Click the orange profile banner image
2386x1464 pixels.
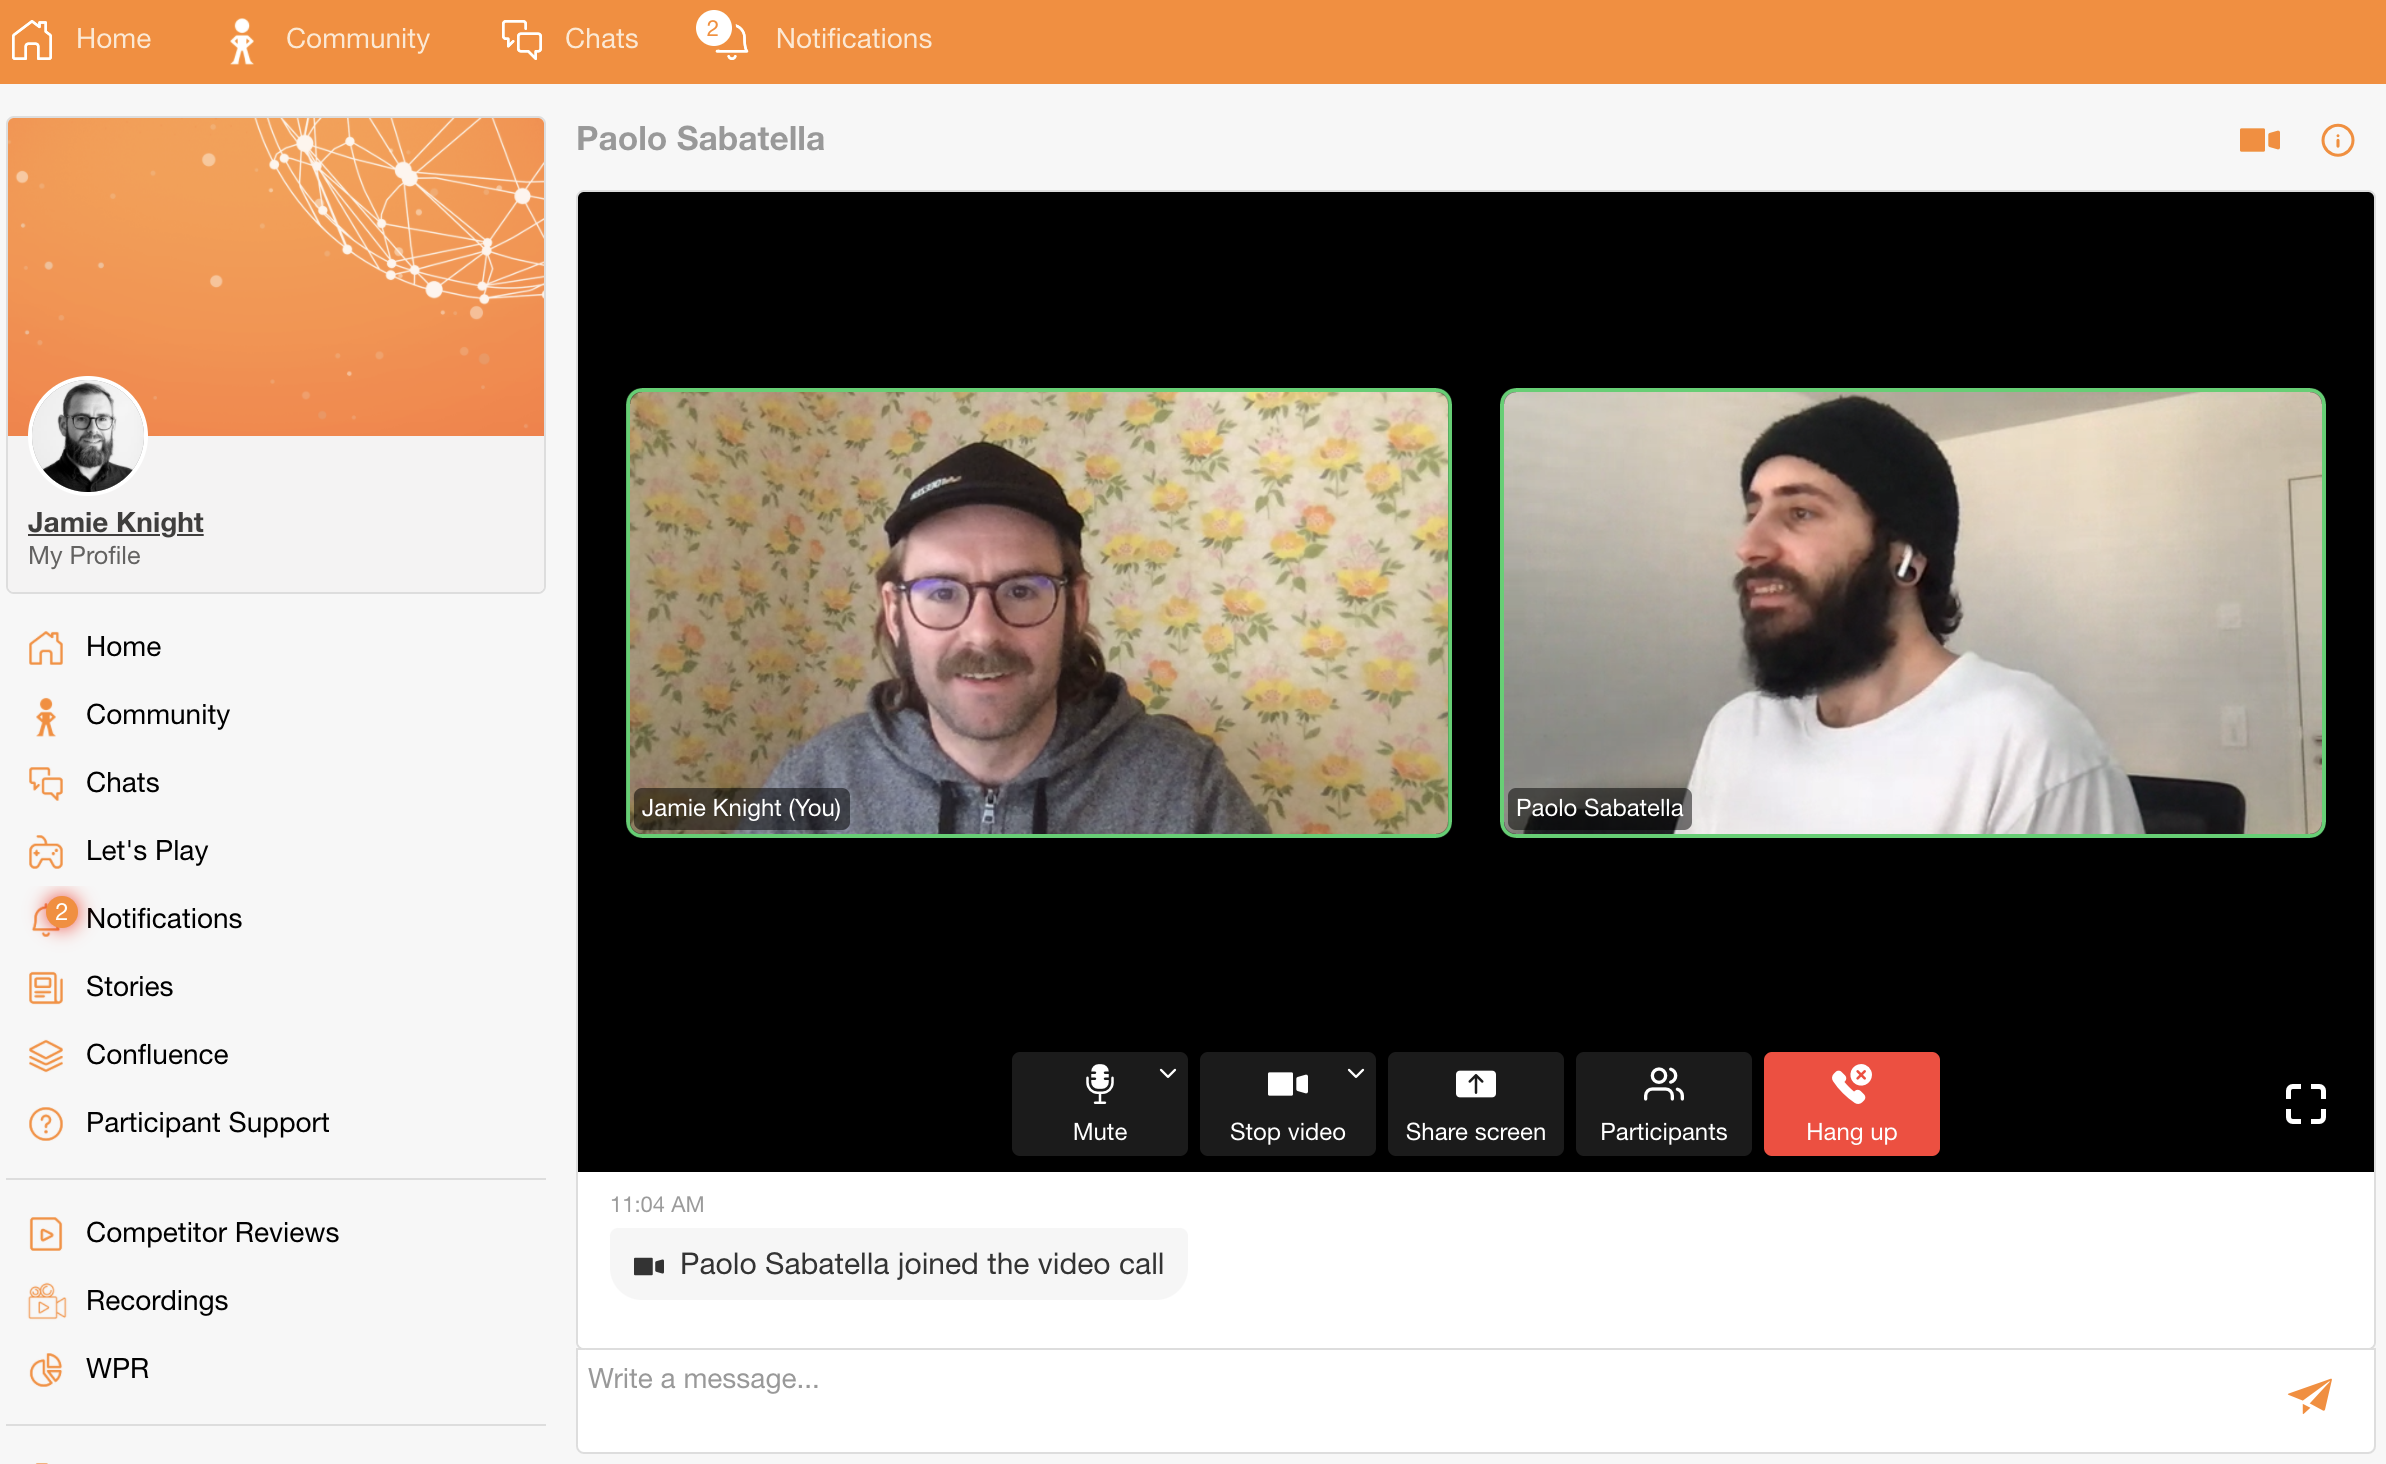(276, 277)
